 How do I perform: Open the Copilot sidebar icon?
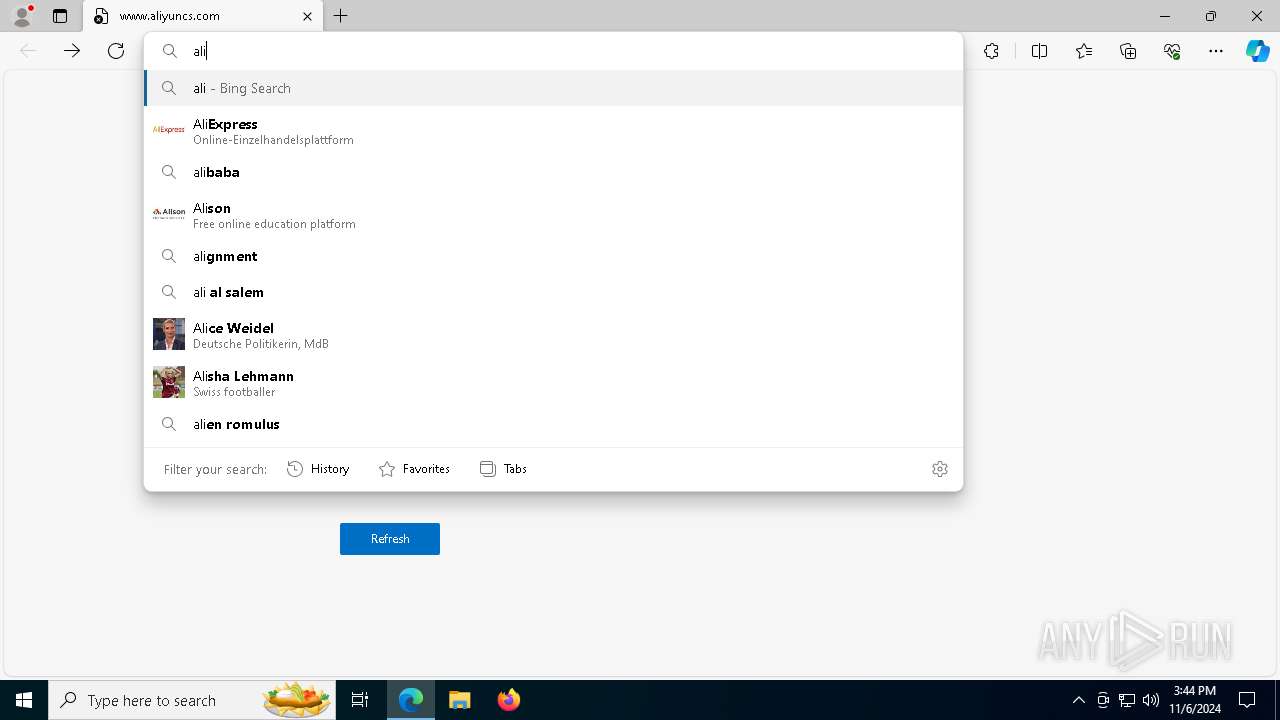pos(1258,51)
